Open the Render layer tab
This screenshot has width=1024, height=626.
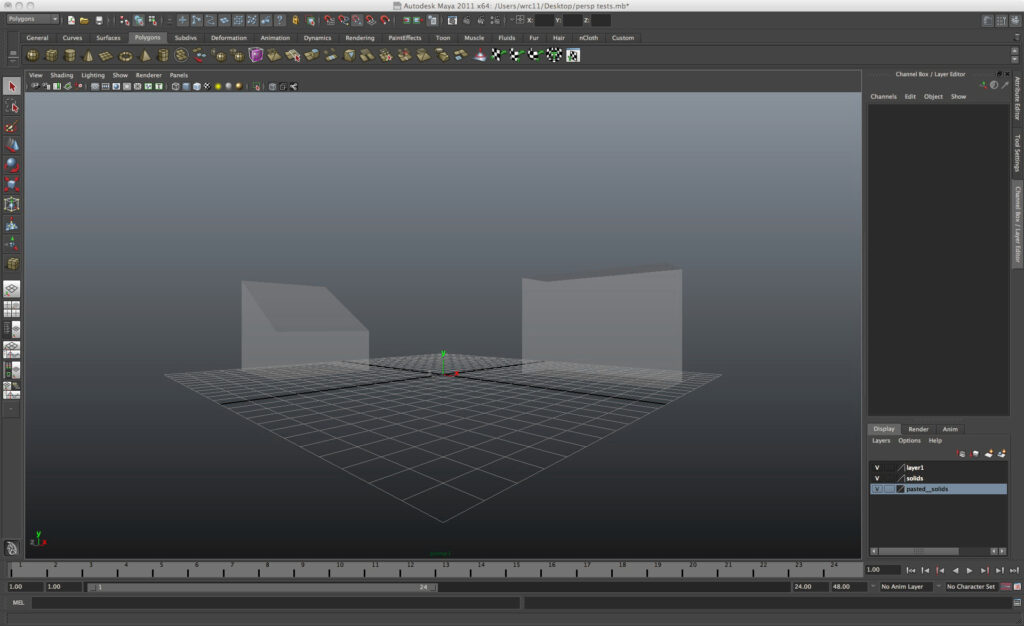[x=918, y=429]
